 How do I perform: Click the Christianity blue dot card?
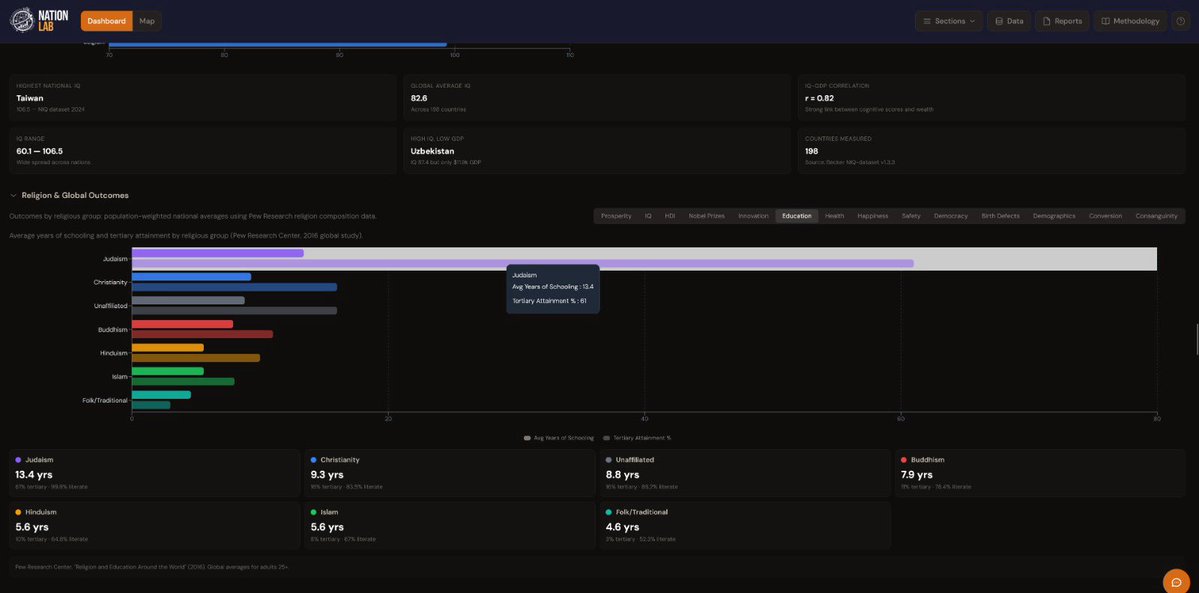450,473
